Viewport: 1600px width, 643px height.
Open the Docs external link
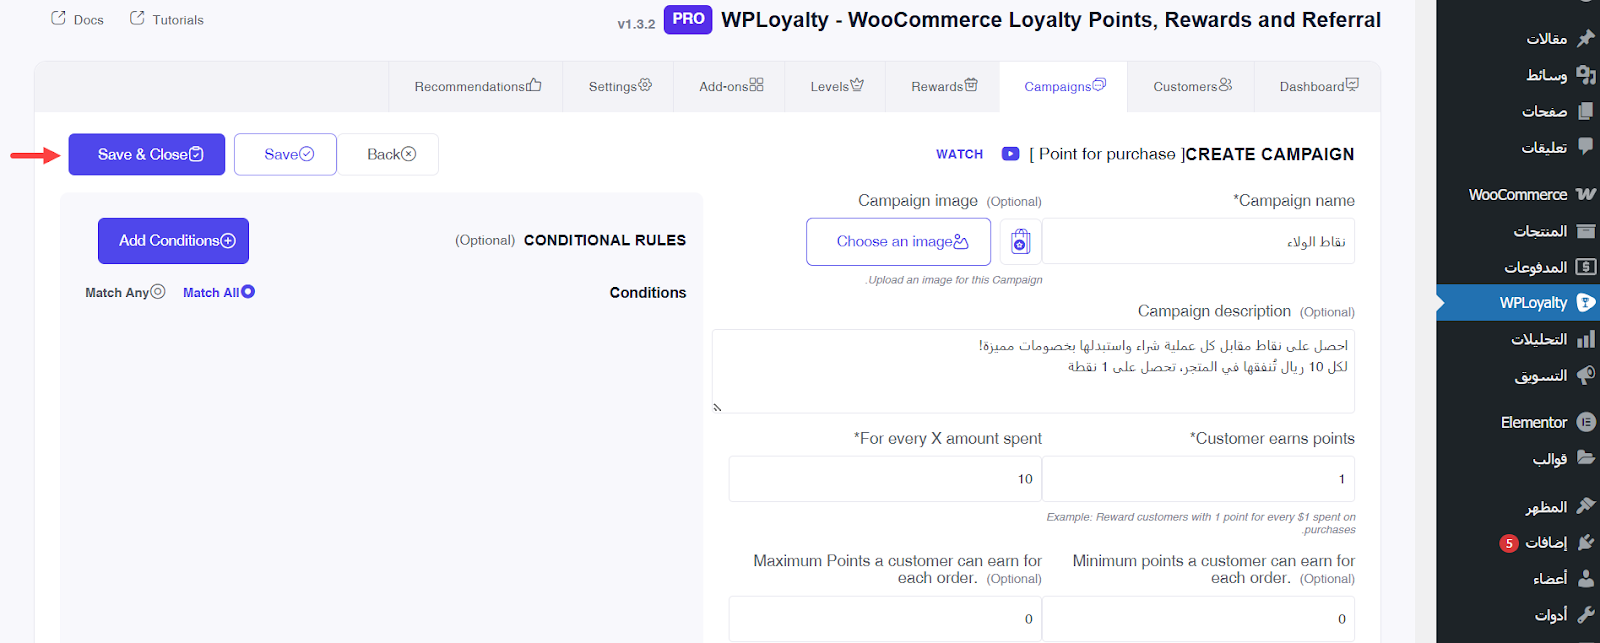[x=78, y=20]
